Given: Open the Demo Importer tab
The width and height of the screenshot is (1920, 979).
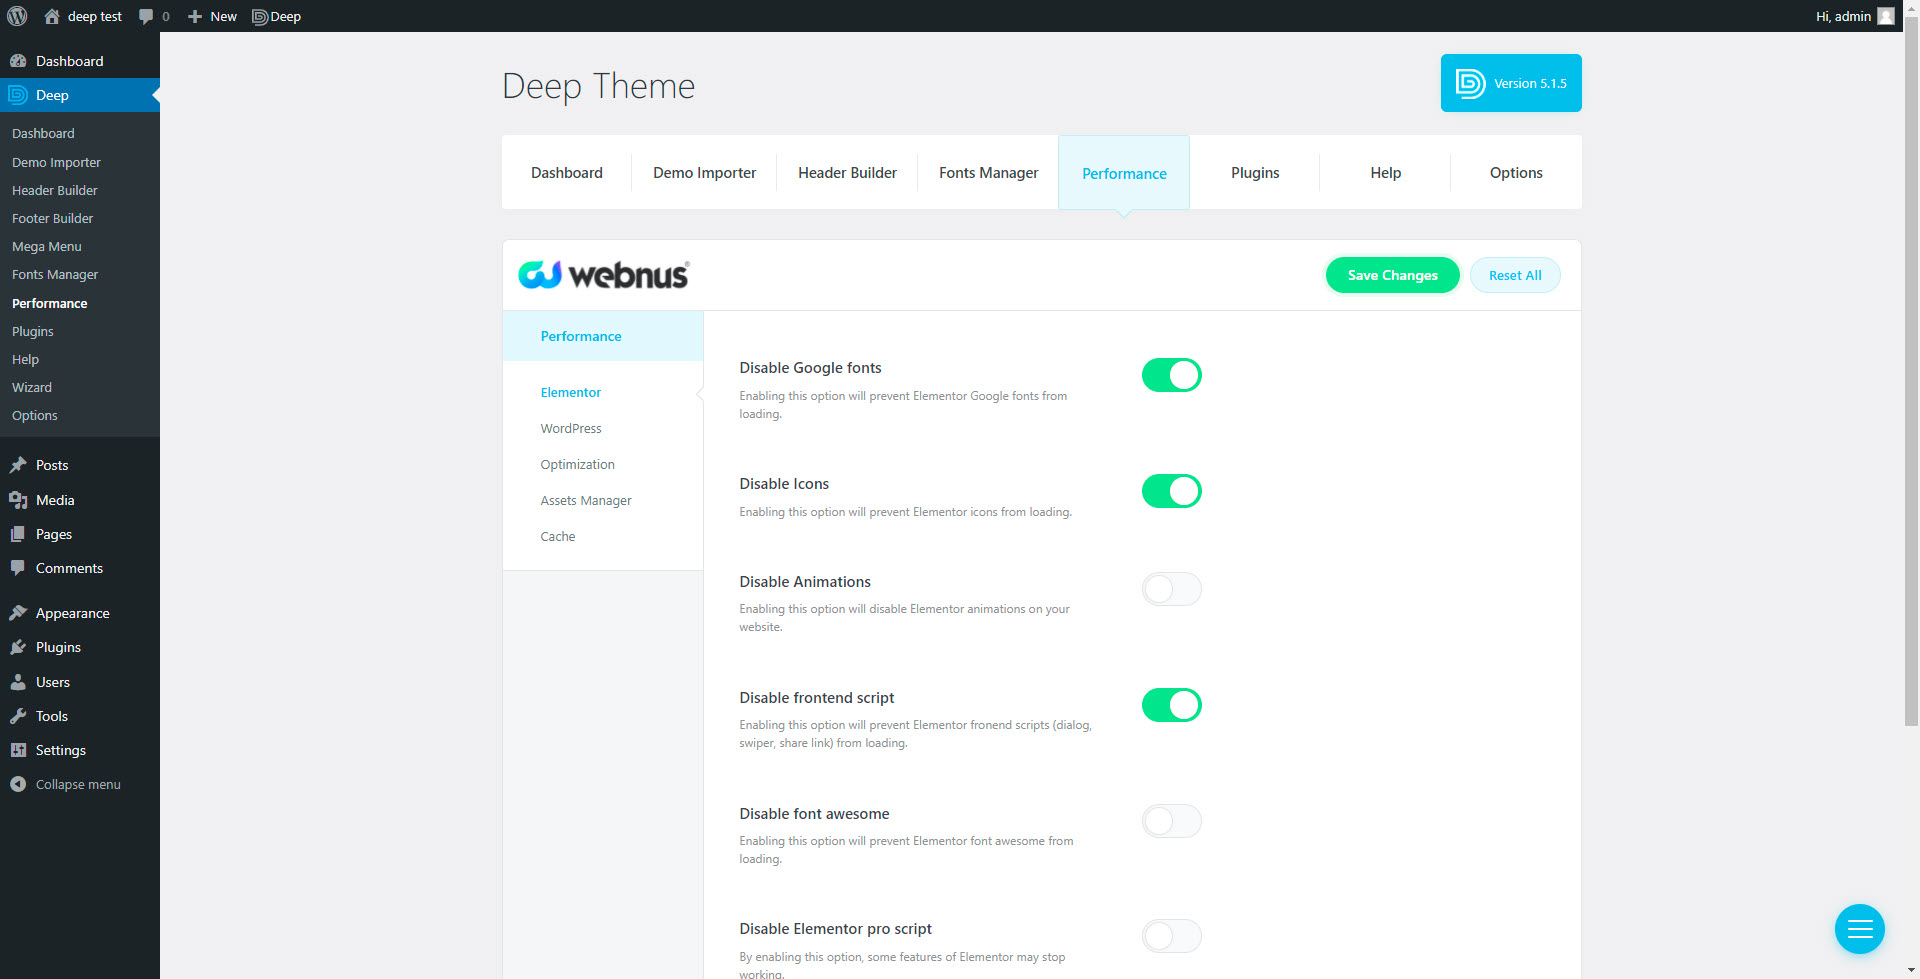Looking at the screenshot, I should 705,172.
